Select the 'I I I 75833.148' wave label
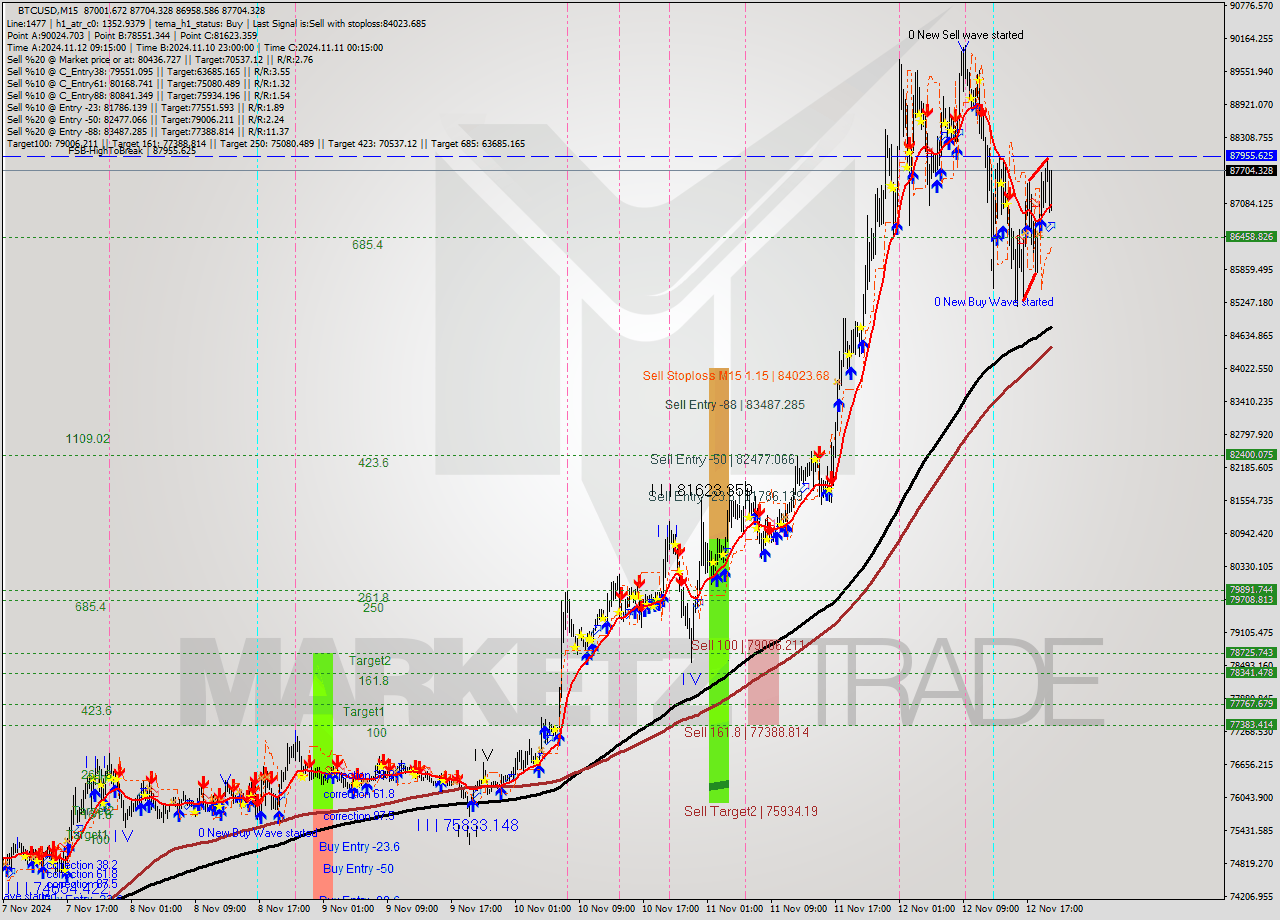Image resolution: width=1280 pixels, height=920 pixels. pyautogui.click(x=467, y=825)
